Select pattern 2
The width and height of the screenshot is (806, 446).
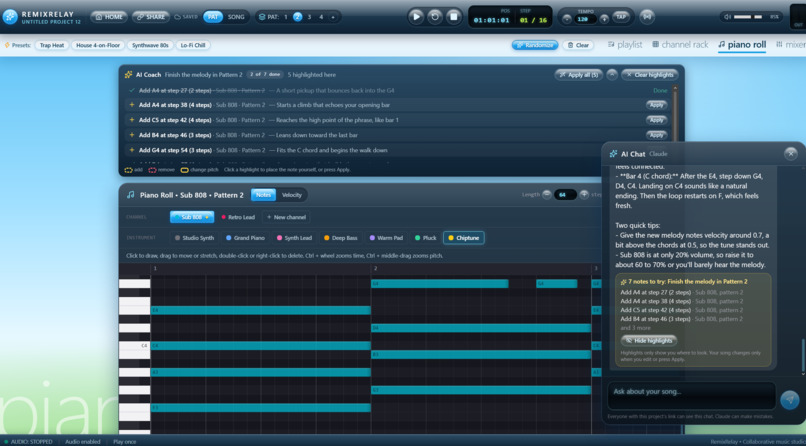click(x=298, y=17)
